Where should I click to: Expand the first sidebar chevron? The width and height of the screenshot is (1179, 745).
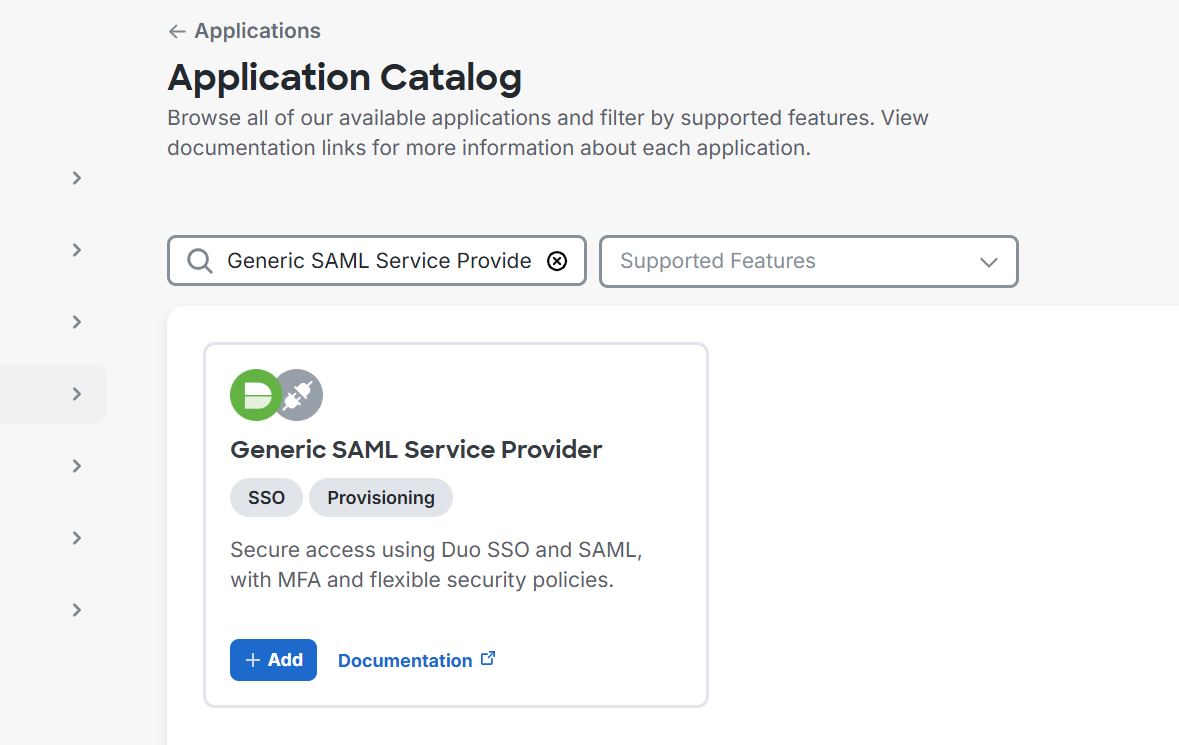tap(77, 178)
